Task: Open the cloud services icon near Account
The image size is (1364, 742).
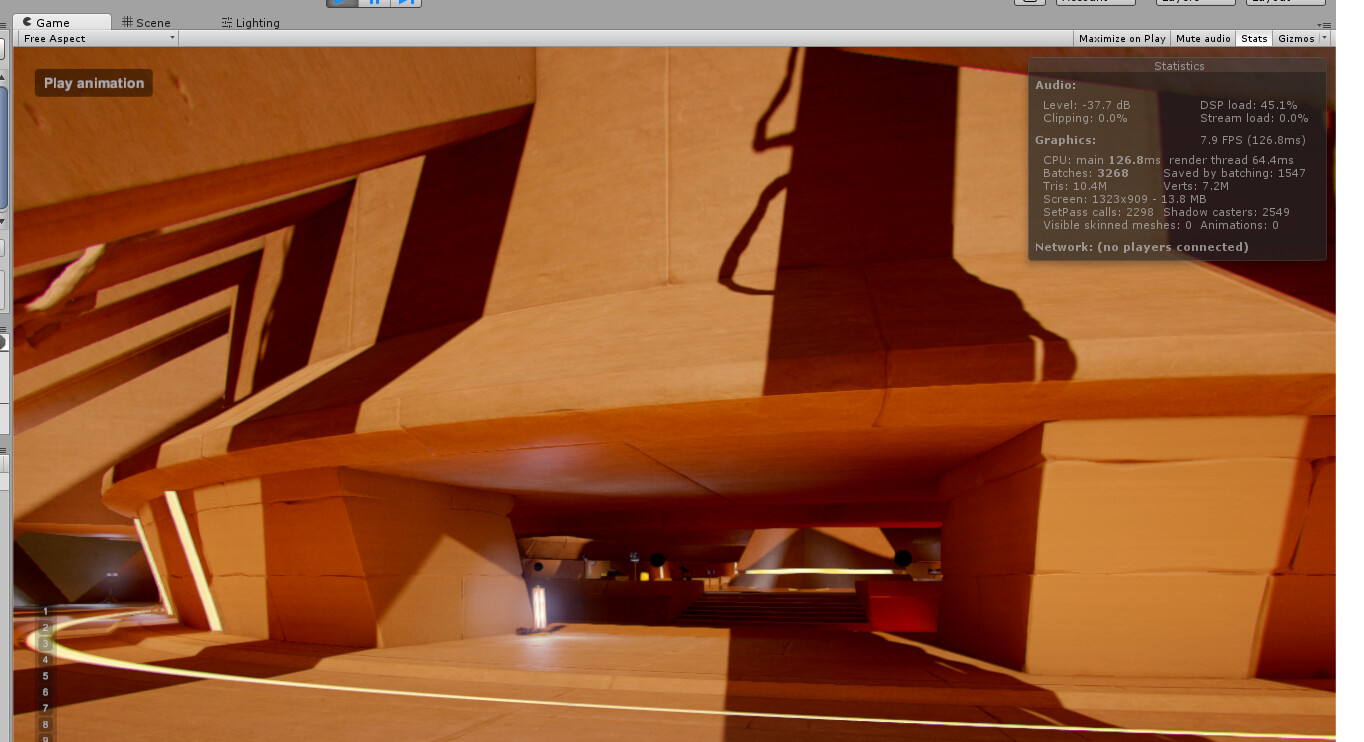Action: 1030,2
